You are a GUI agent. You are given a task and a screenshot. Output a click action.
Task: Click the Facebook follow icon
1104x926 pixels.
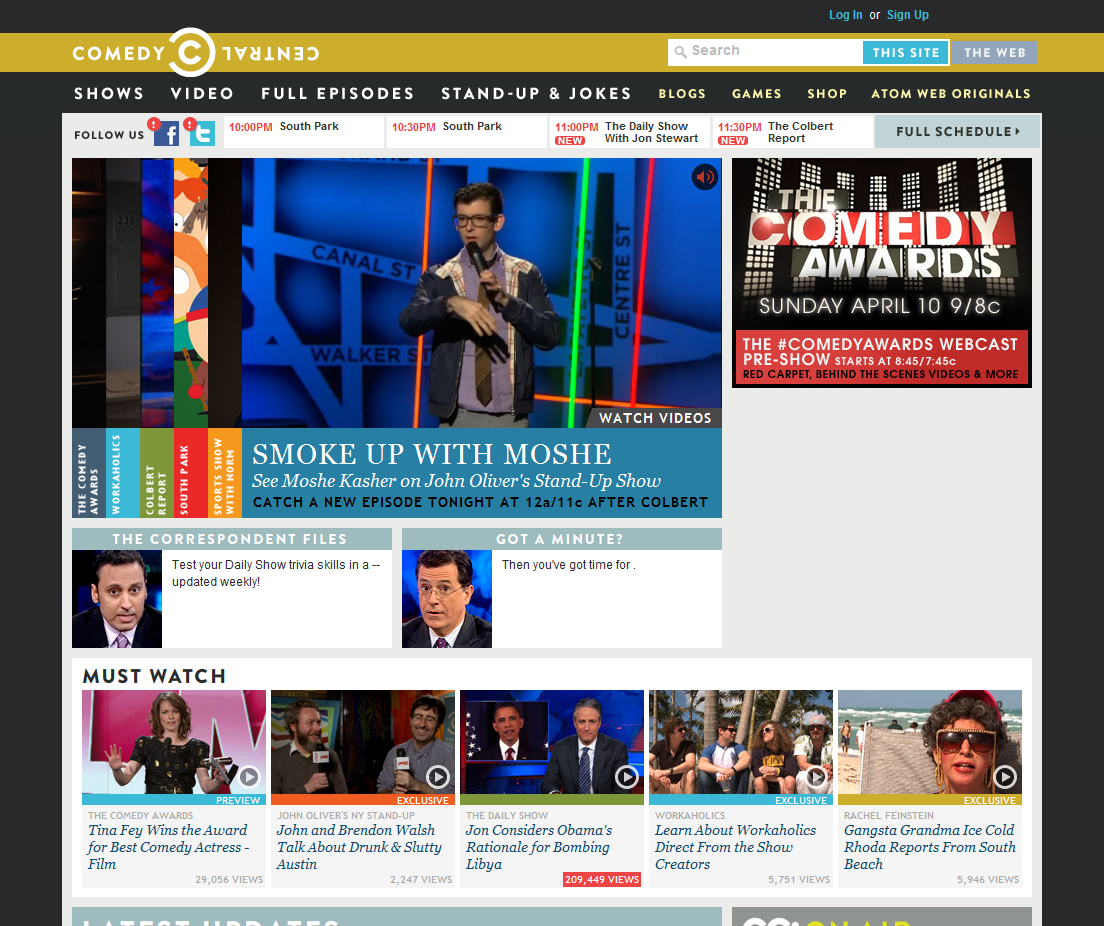(166, 134)
